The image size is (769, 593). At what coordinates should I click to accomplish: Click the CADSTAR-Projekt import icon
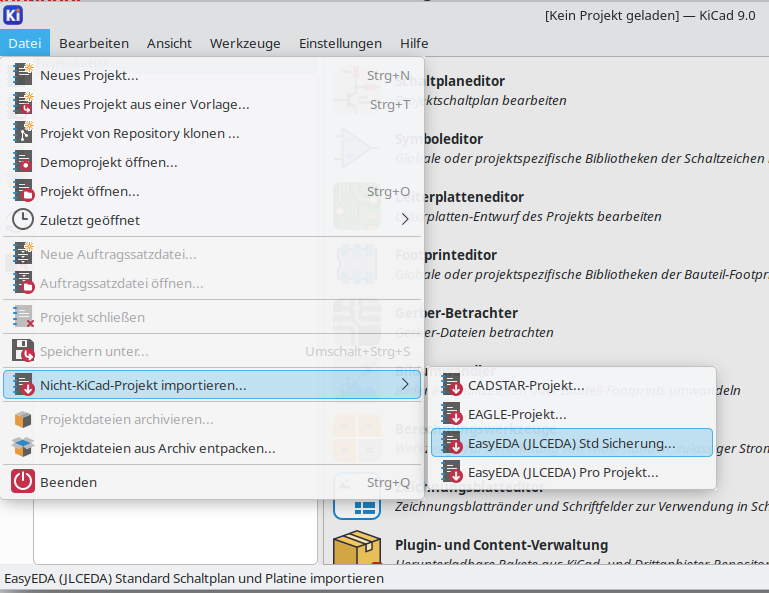pos(452,385)
